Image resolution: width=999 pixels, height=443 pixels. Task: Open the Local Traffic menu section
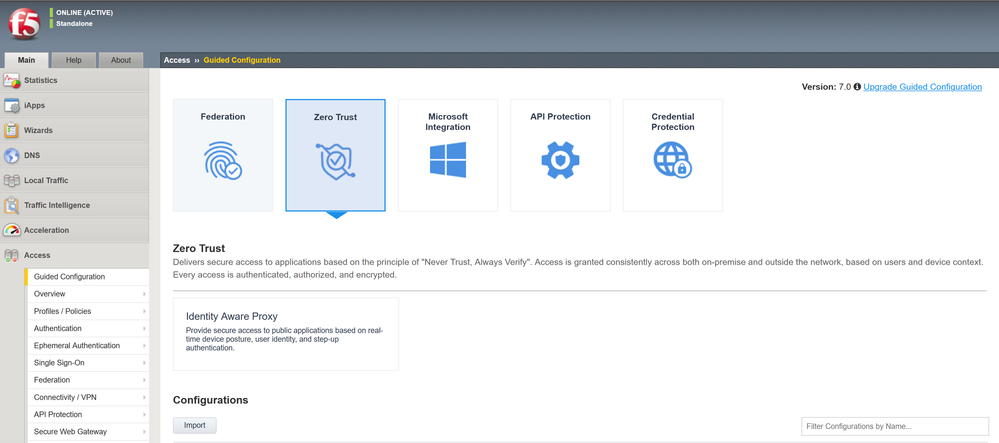tap(75, 180)
